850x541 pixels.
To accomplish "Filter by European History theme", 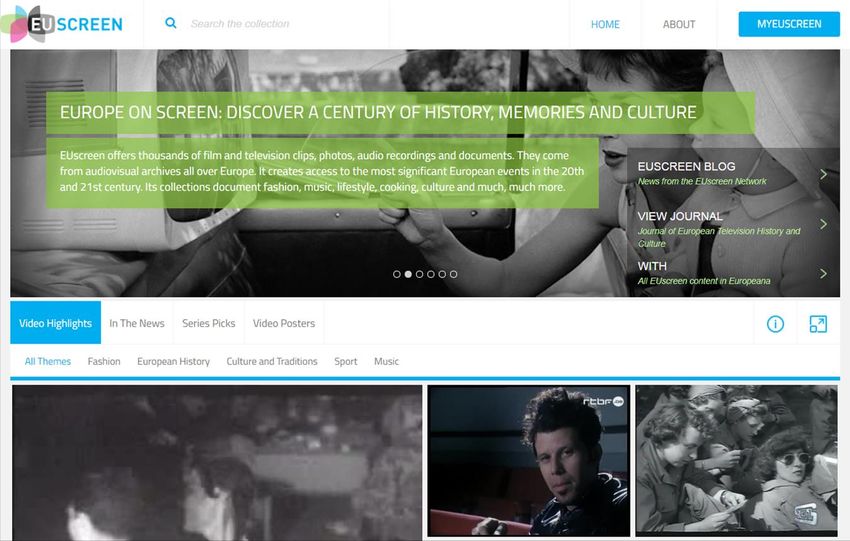I will click(173, 362).
